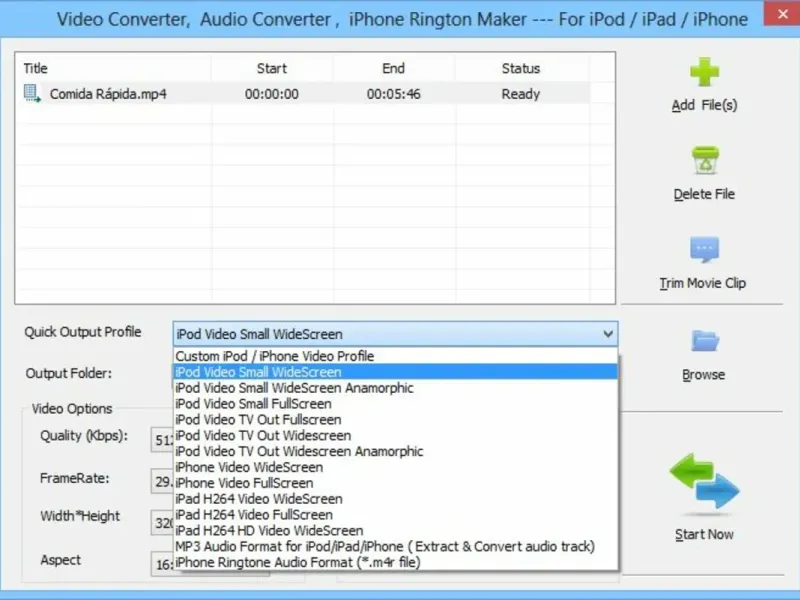Click the green plus Add File(s) icon
This screenshot has height=600, width=800.
(x=704, y=72)
